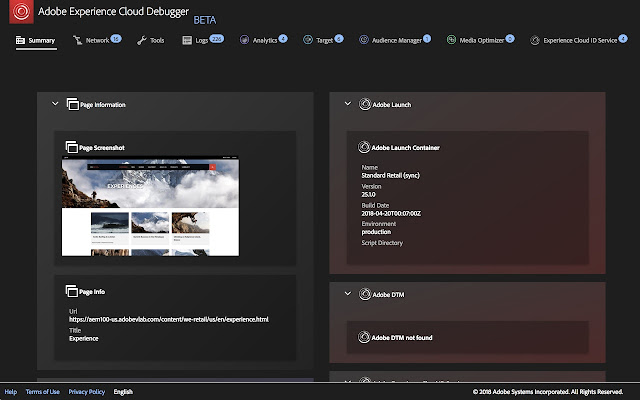The image size is (640, 400).
Task: Click the Page Information header icon
Action: coord(73,104)
